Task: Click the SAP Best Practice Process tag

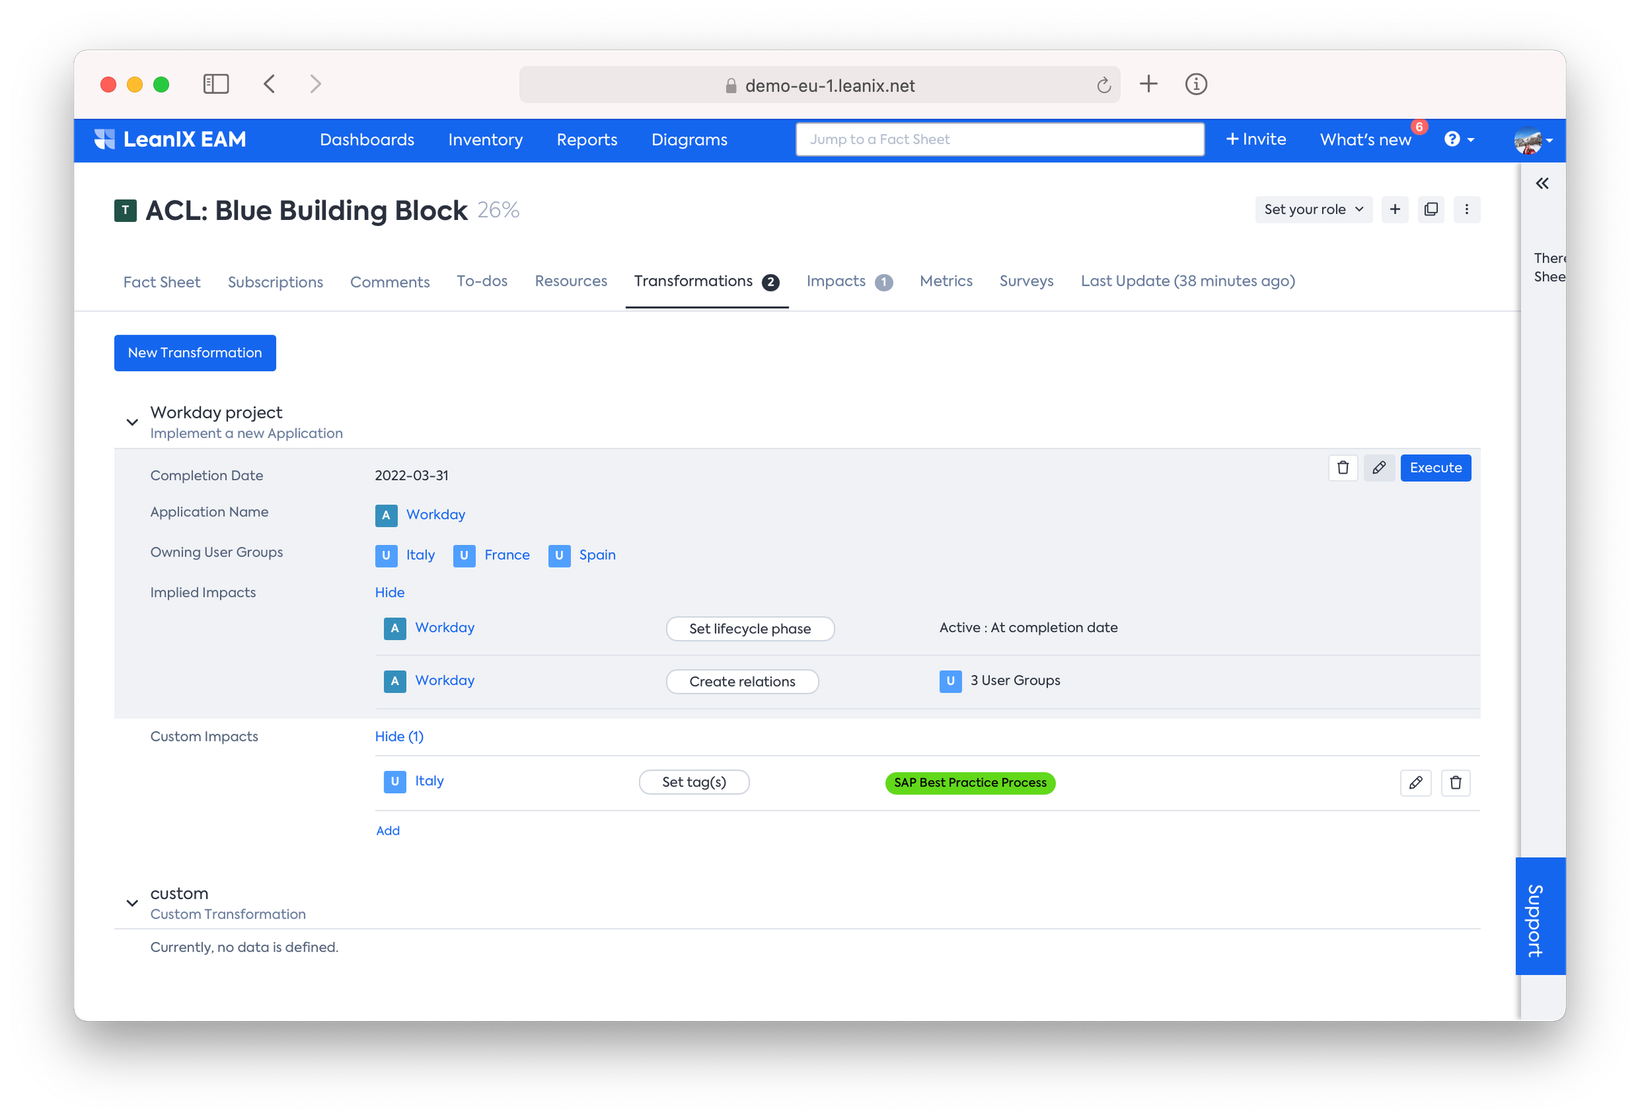Action: (x=970, y=783)
